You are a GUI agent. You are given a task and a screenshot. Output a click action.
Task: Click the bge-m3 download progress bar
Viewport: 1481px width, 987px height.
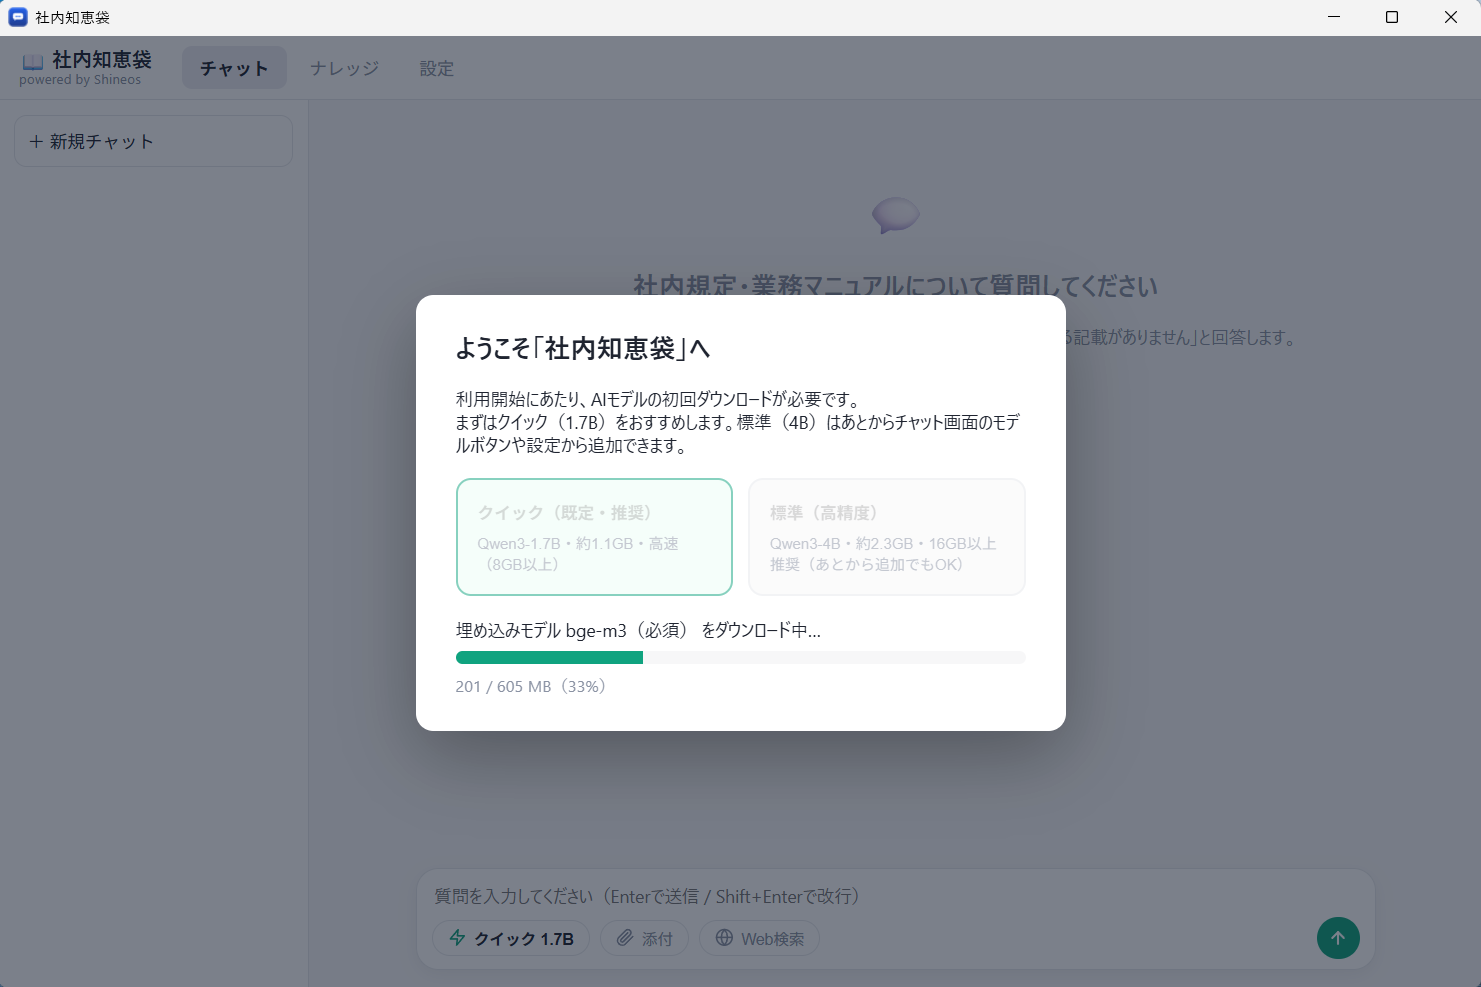pyautogui.click(x=741, y=657)
